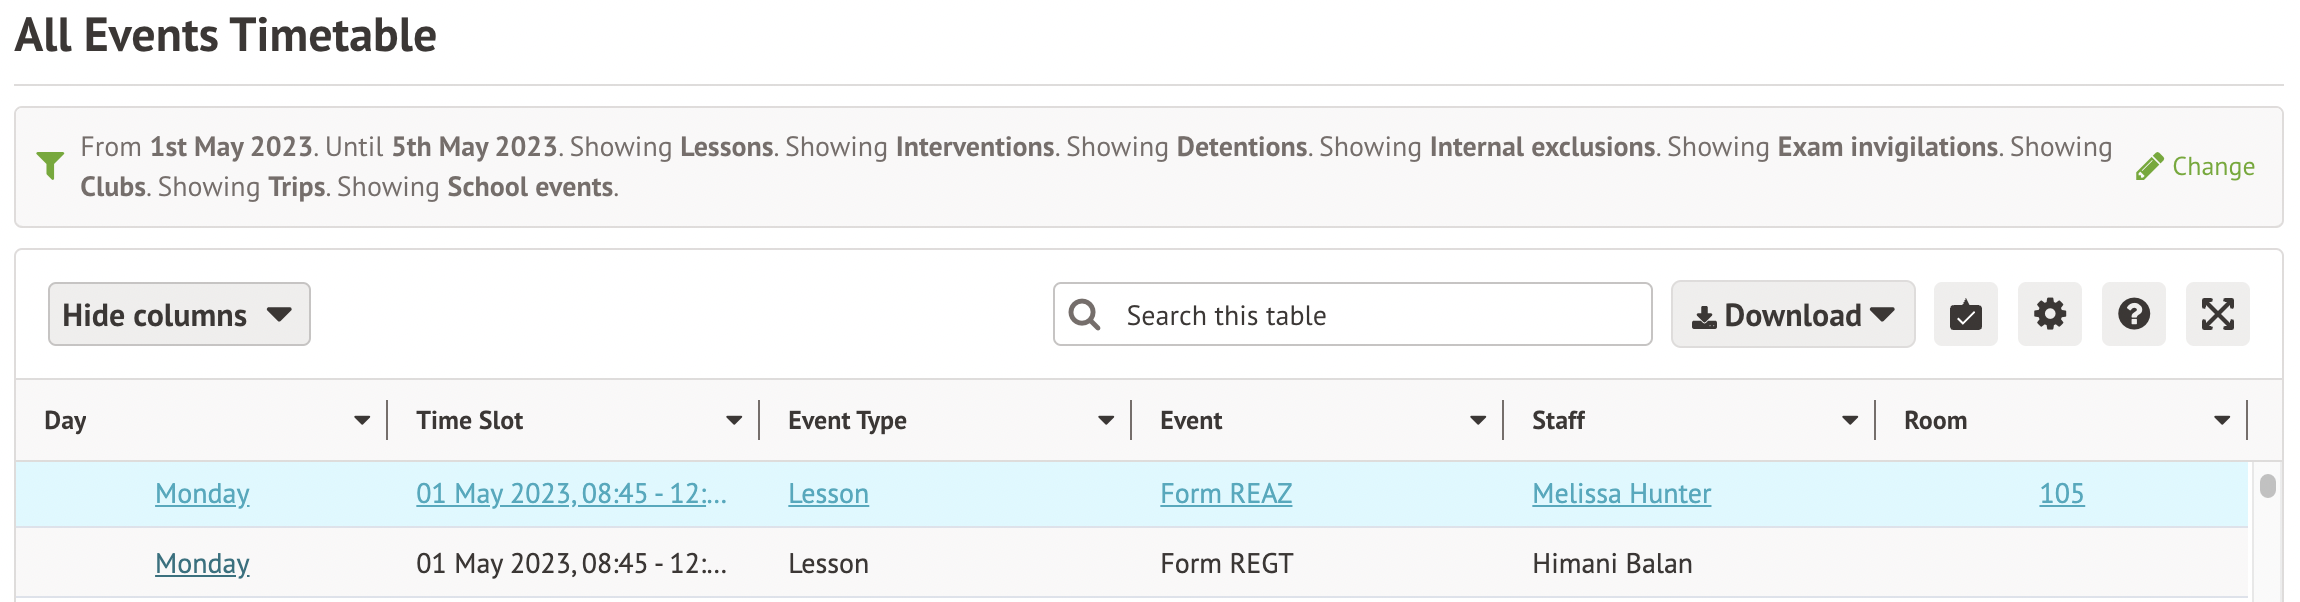This screenshot has width=2300, height=602.
Task: Open Event Type column dropdown arrow
Action: [1106, 421]
